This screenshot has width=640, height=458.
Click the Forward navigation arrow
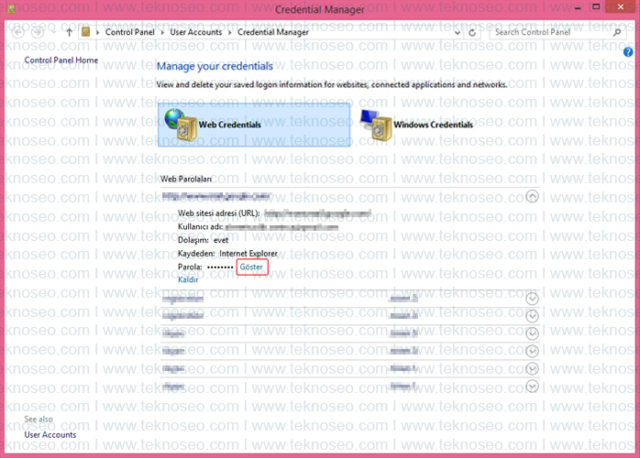coord(38,32)
